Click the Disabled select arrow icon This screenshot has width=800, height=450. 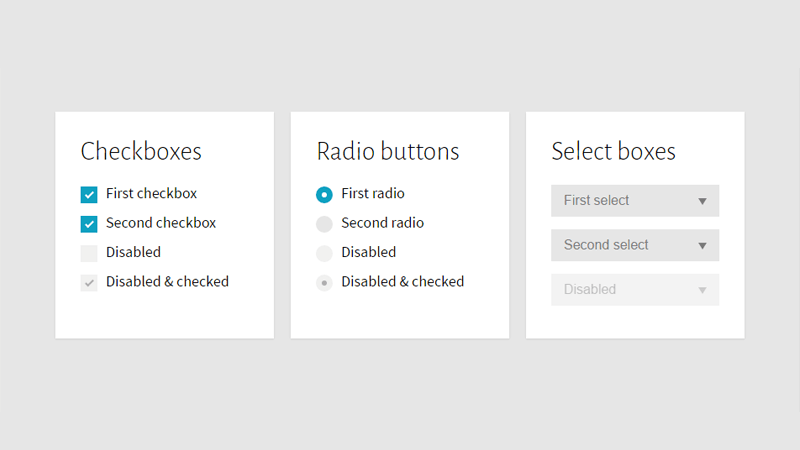702,290
